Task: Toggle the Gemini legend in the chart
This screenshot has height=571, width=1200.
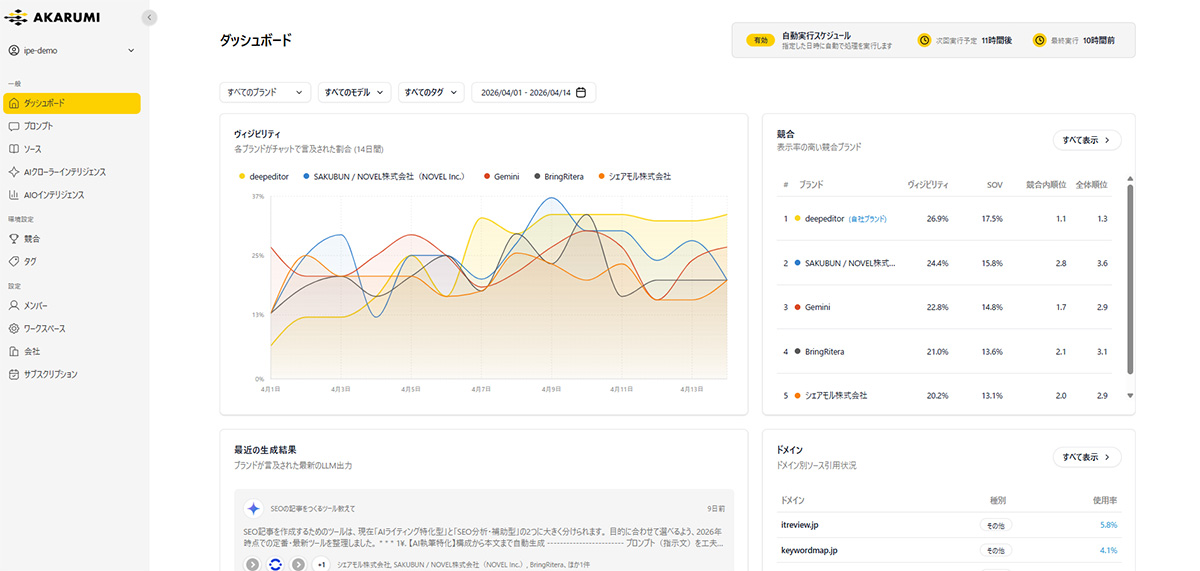Action: [x=501, y=176]
